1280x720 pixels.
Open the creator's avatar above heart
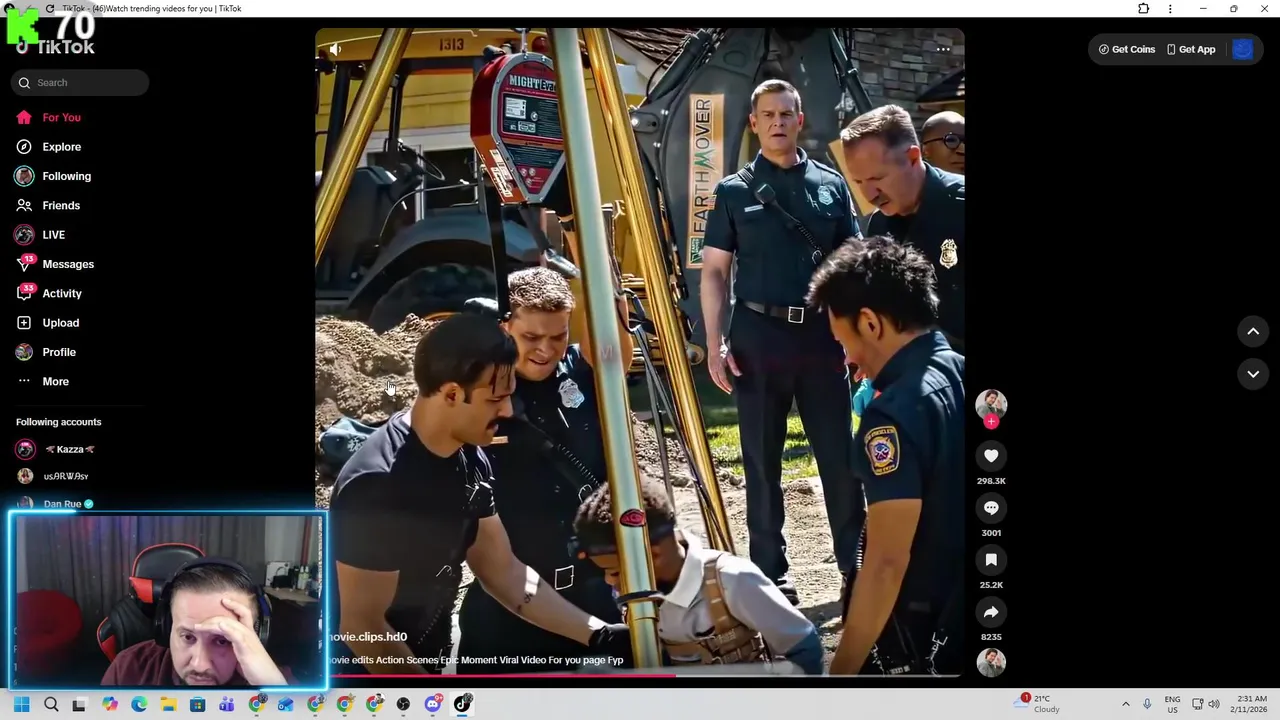click(991, 404)
